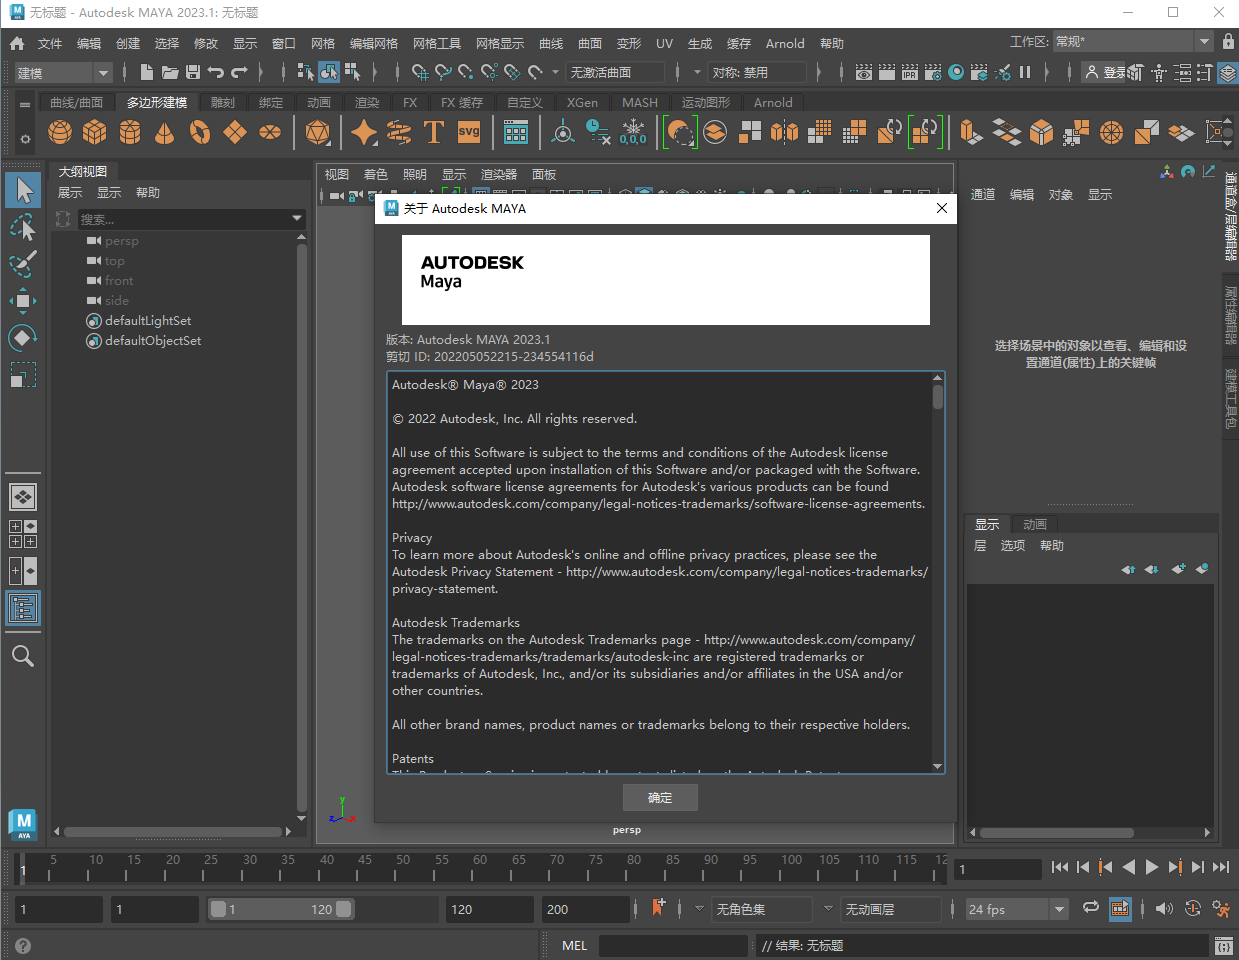
Task: Activate the Move tool in the toolbox
Action: pyautogui.click(x=22, y=300)
